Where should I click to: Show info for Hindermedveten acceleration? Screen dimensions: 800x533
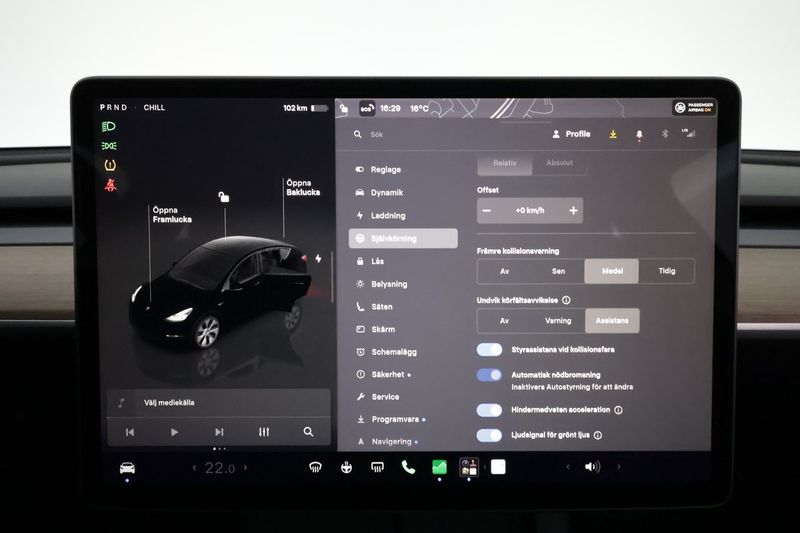[x=618, y=410]
